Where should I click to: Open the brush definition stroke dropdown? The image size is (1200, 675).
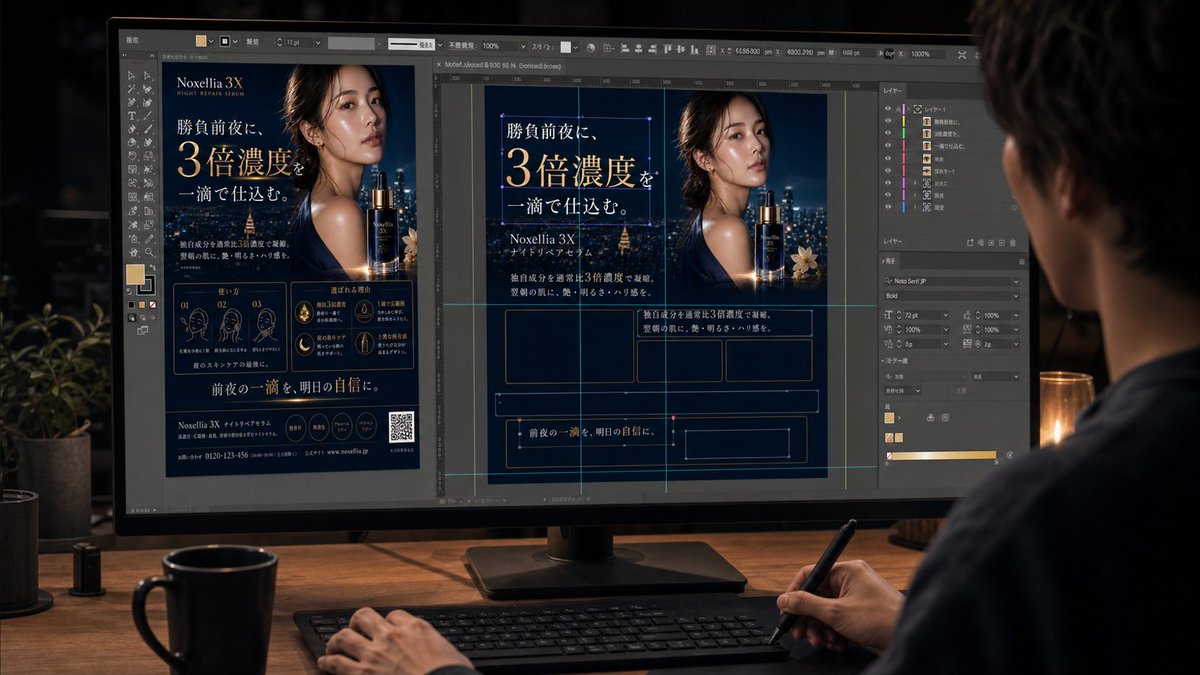click(440, 44)
